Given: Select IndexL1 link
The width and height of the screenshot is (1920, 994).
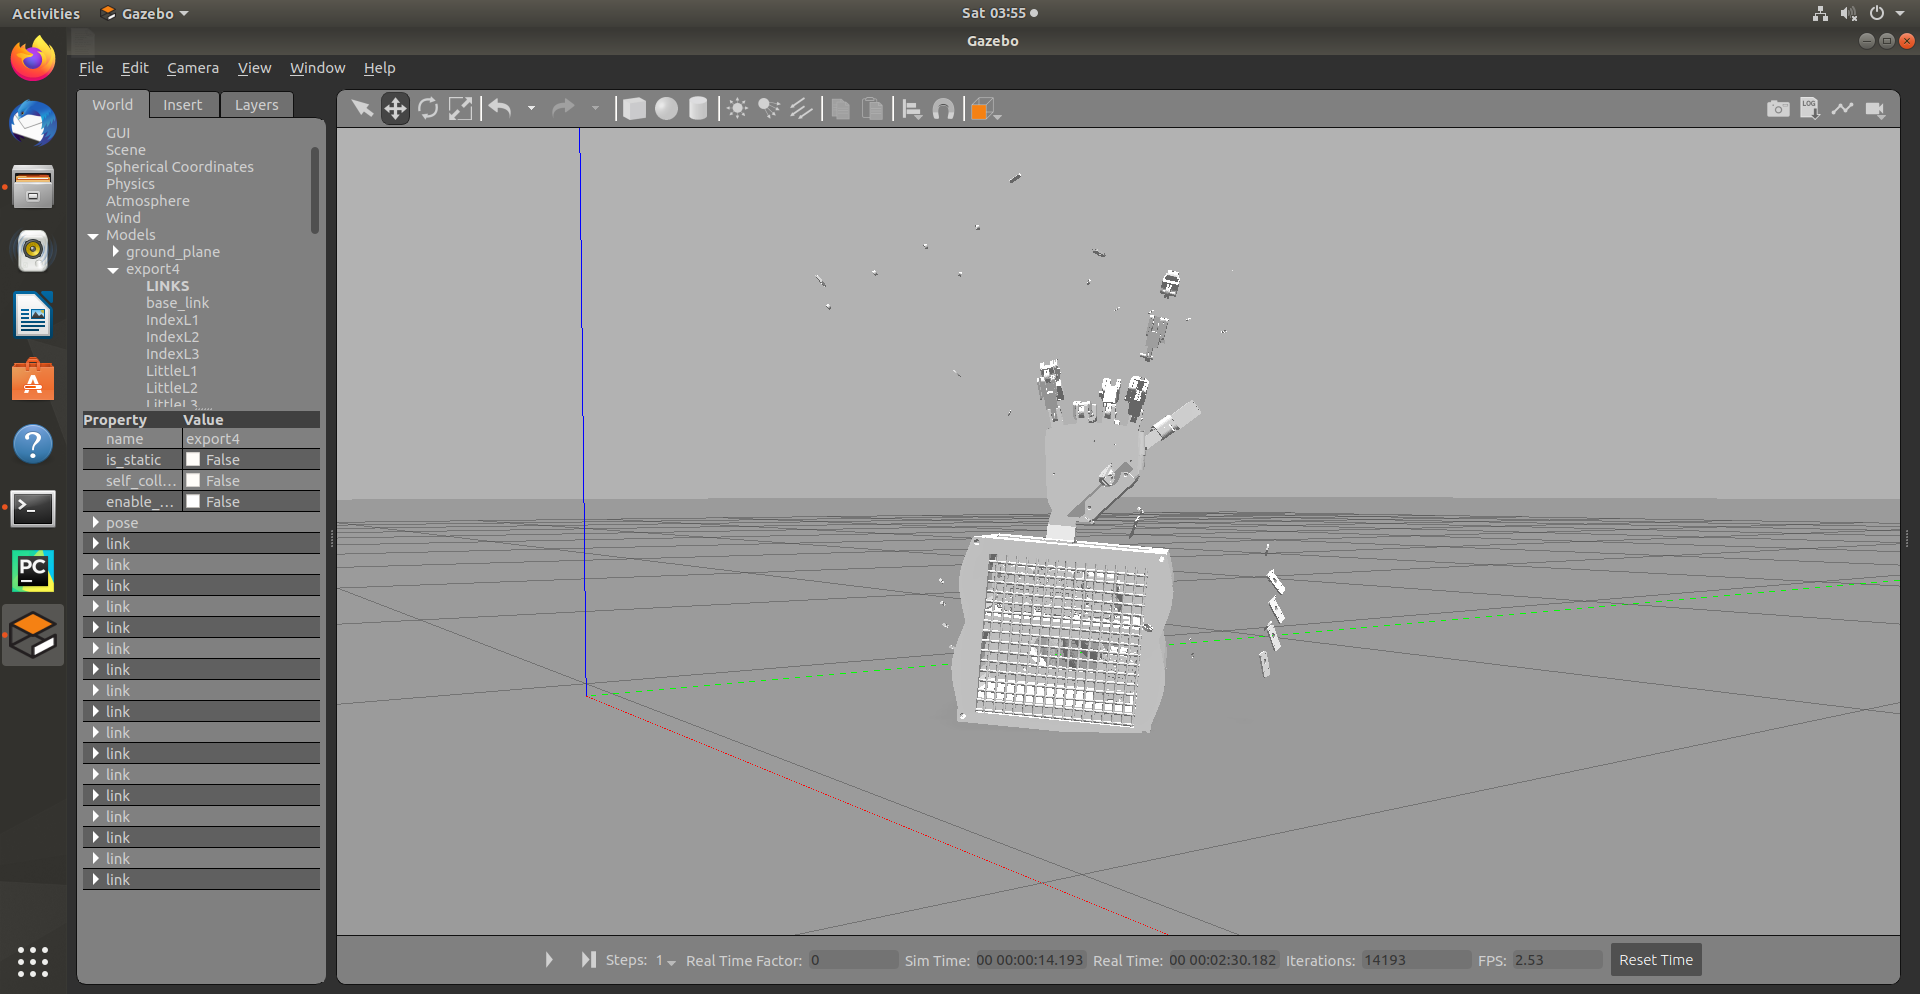Looking at the screenshot, I should pyautogui.click(x=172, y=320).
